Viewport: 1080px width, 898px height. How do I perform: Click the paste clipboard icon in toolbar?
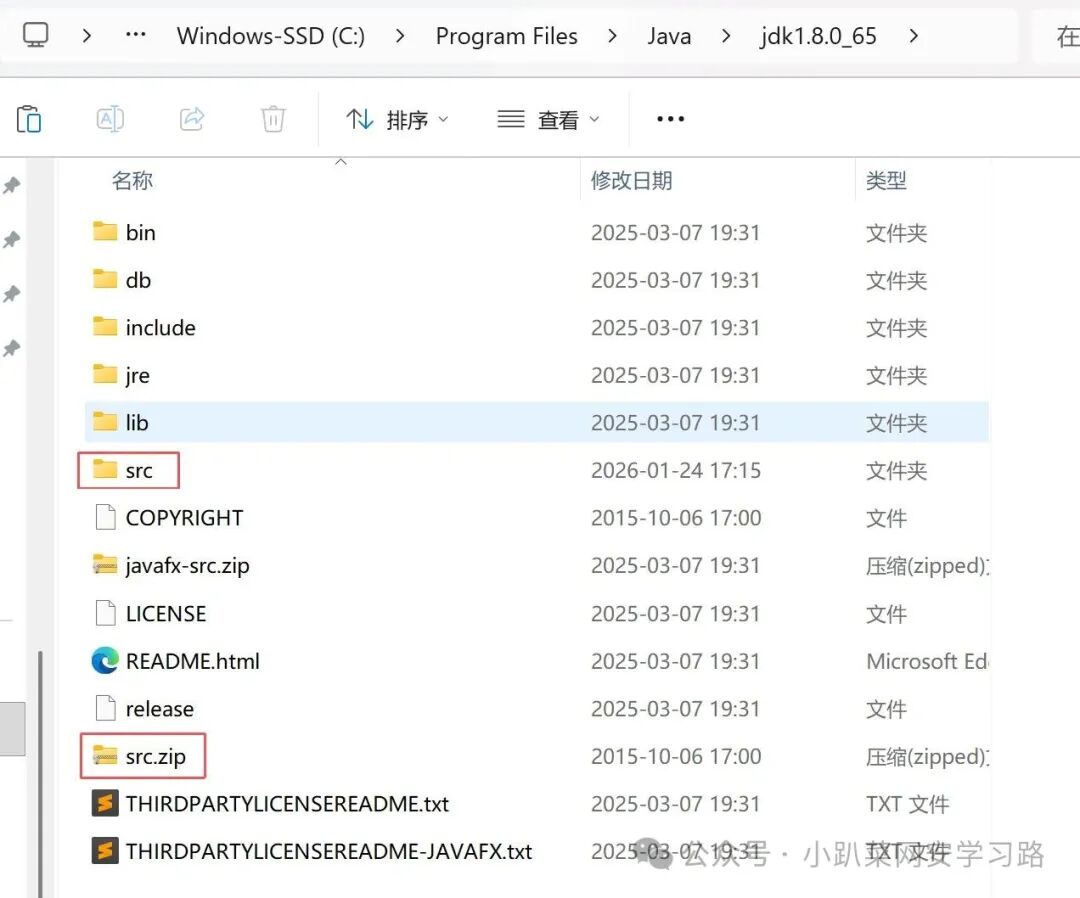(x=29, y=119)
